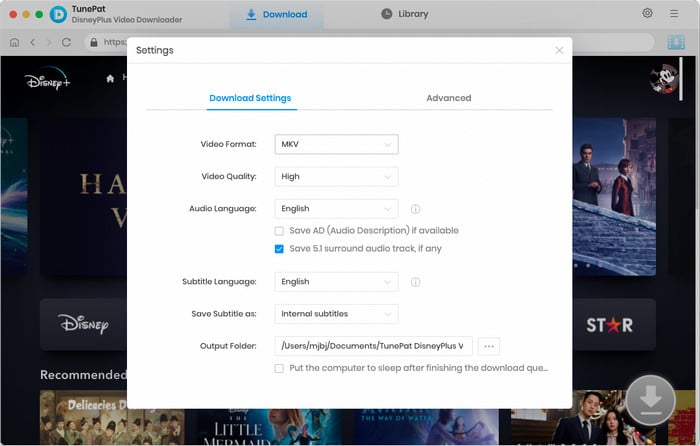Navigate back with the left arrow

point(33,42)
